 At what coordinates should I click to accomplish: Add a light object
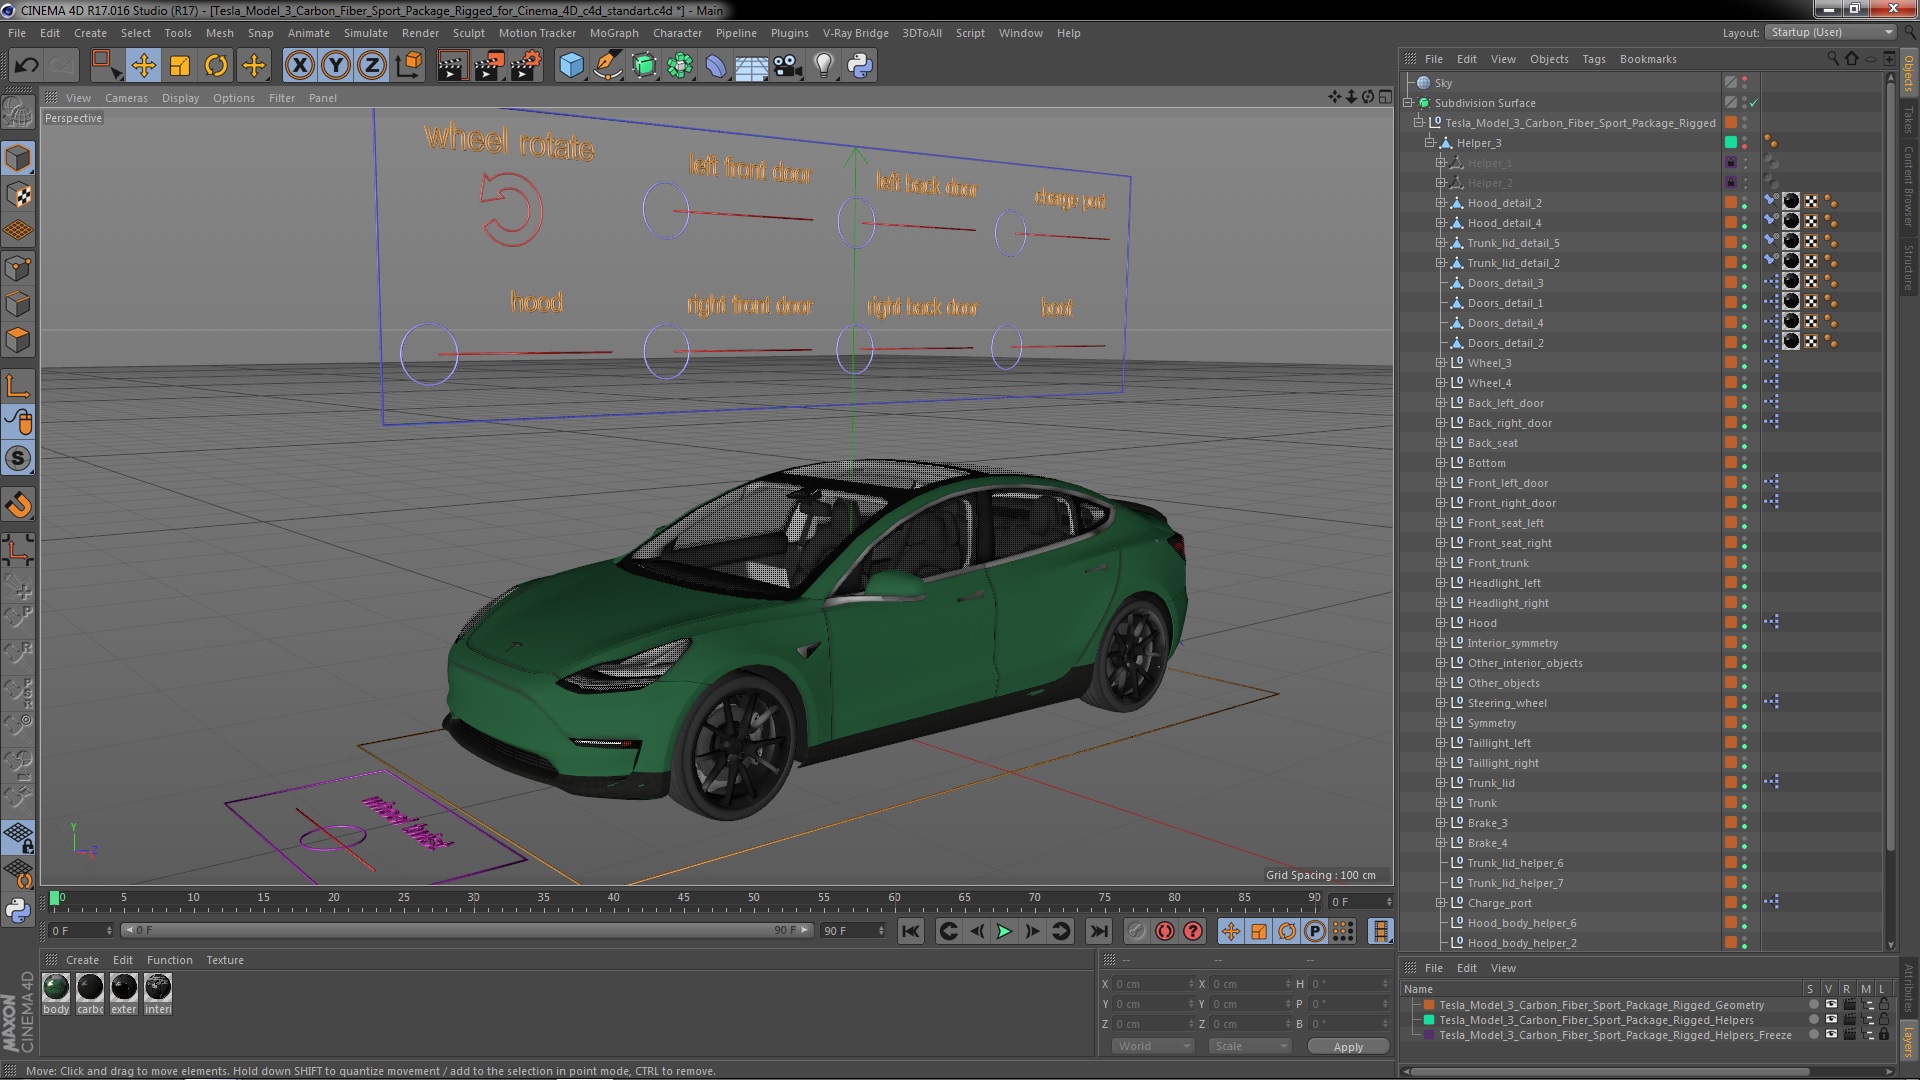pyautogui.click(x=824, y=66)
